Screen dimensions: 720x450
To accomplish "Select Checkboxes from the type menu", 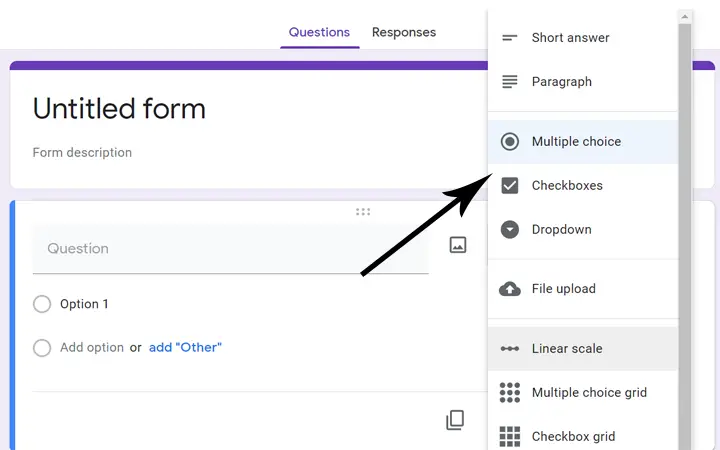I will tap(583, 186).
